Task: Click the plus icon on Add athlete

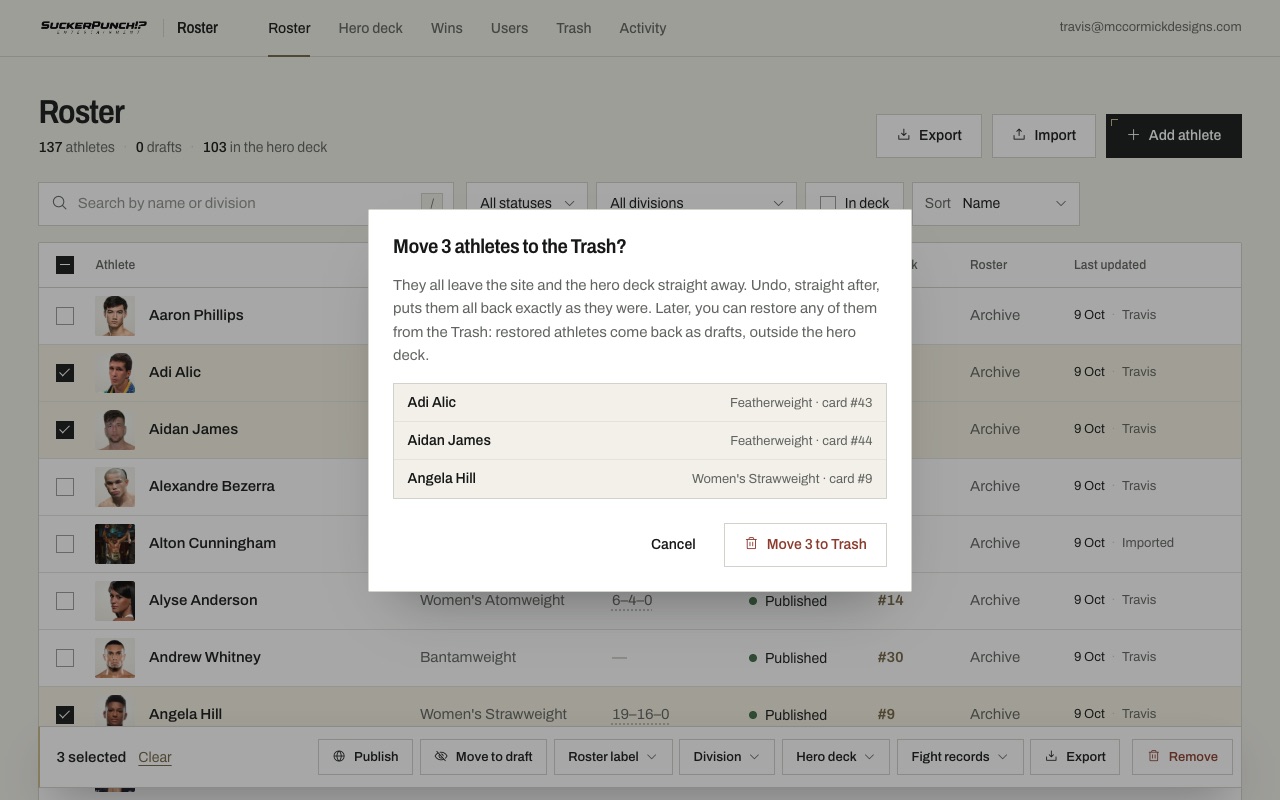Action: [1133, 135]
